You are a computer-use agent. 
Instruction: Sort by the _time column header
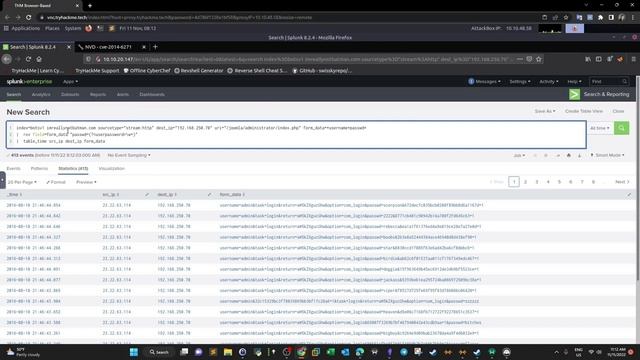point(14,194)
